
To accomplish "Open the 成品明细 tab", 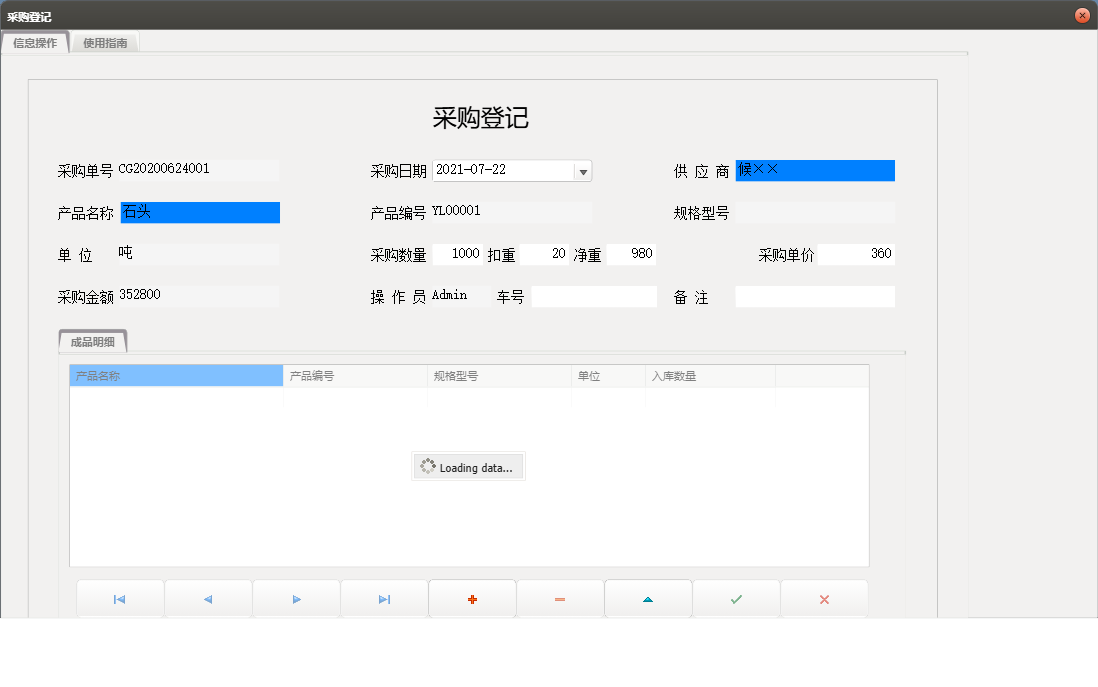I will tap(93, 341).
